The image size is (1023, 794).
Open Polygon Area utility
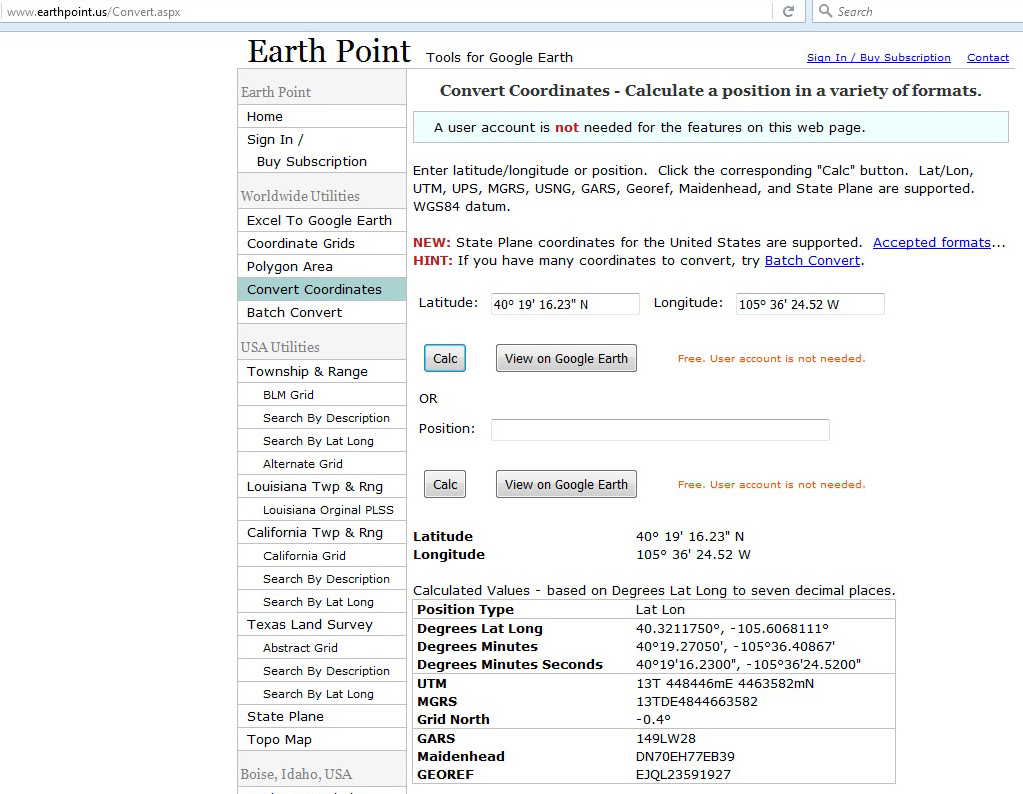point(322,266)
